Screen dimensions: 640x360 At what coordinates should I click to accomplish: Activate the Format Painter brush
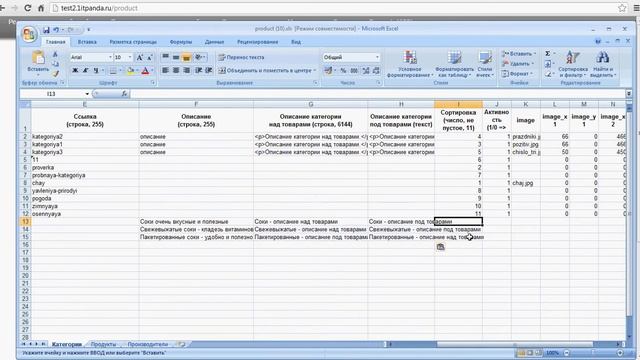click(x=56, y=73)
